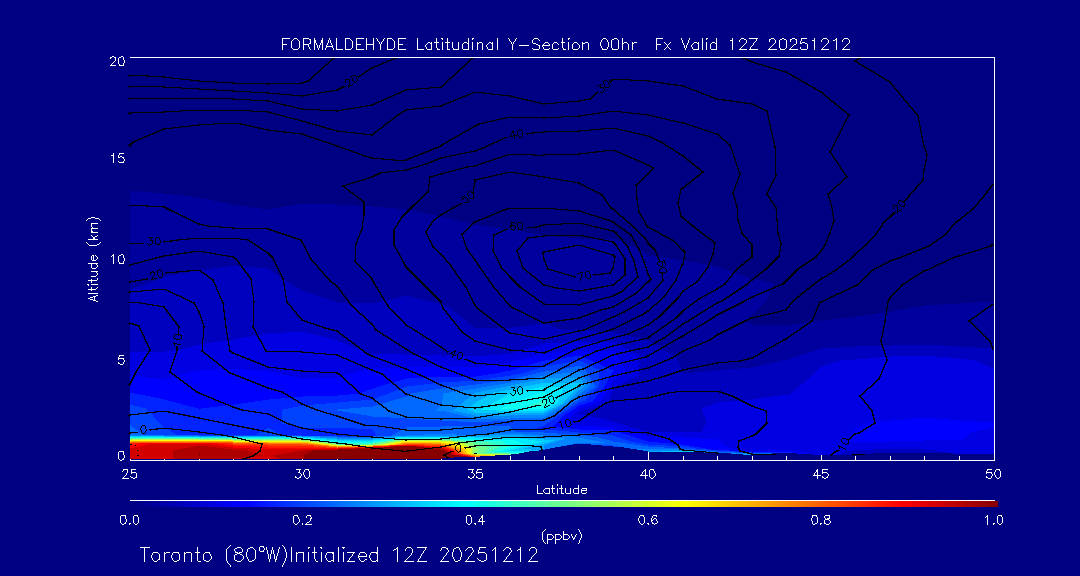Select the dark red end of colorbar

click(x=985, y=502)
